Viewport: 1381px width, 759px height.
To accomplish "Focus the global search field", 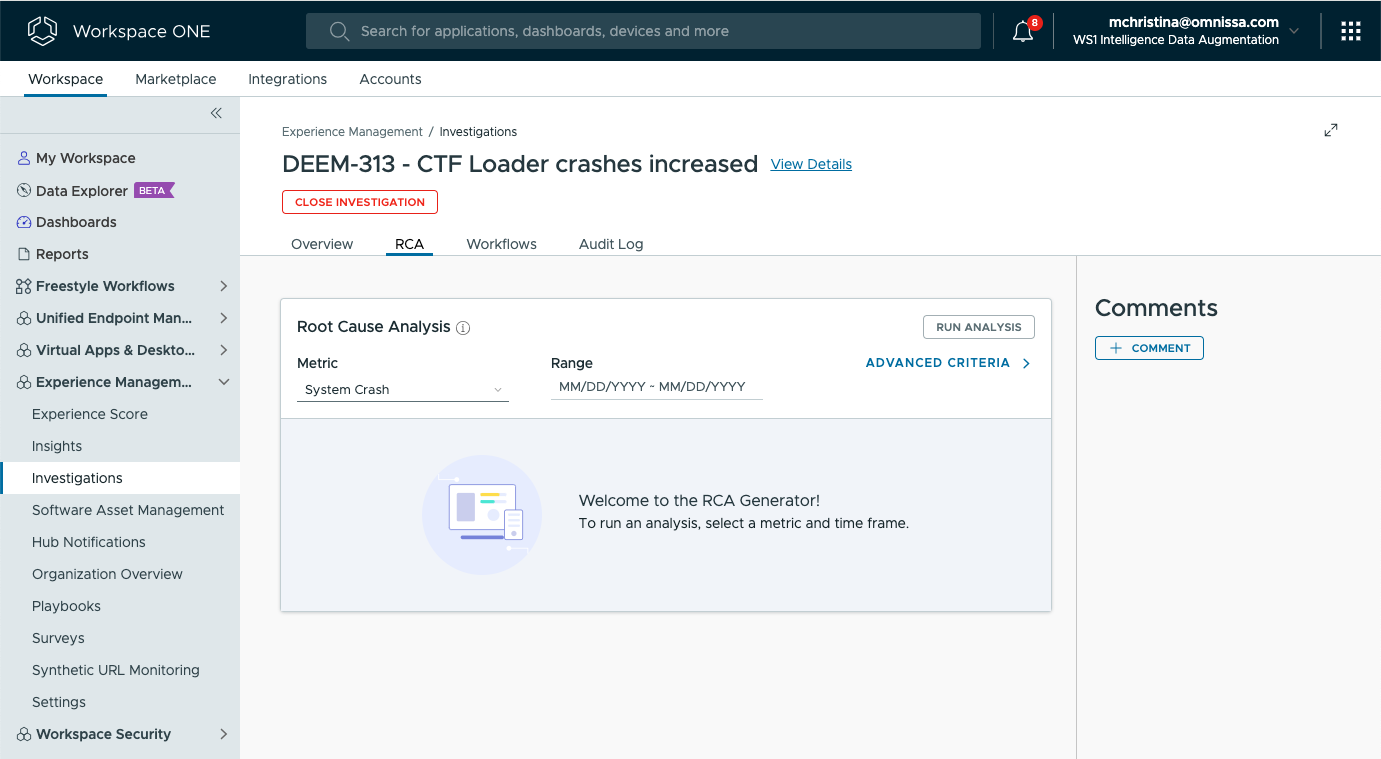I will pos(643,31).
